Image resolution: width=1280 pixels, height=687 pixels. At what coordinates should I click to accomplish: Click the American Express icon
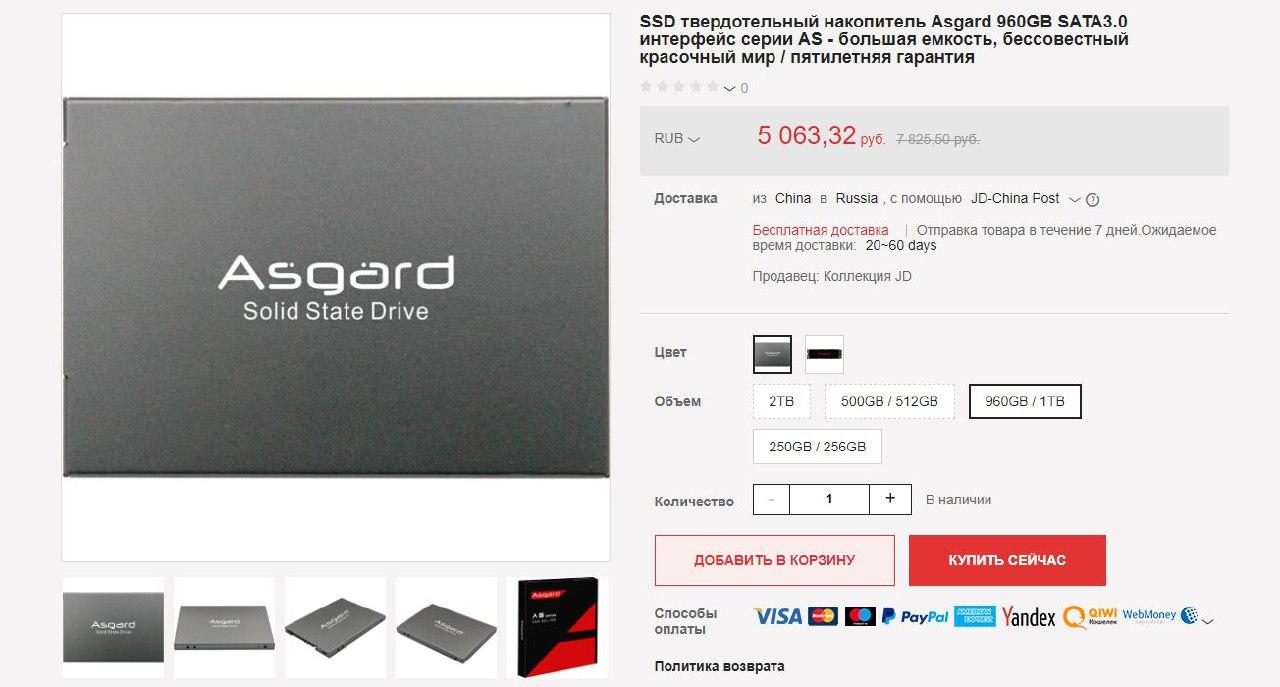pyautogui.click(x=974, y=616)
